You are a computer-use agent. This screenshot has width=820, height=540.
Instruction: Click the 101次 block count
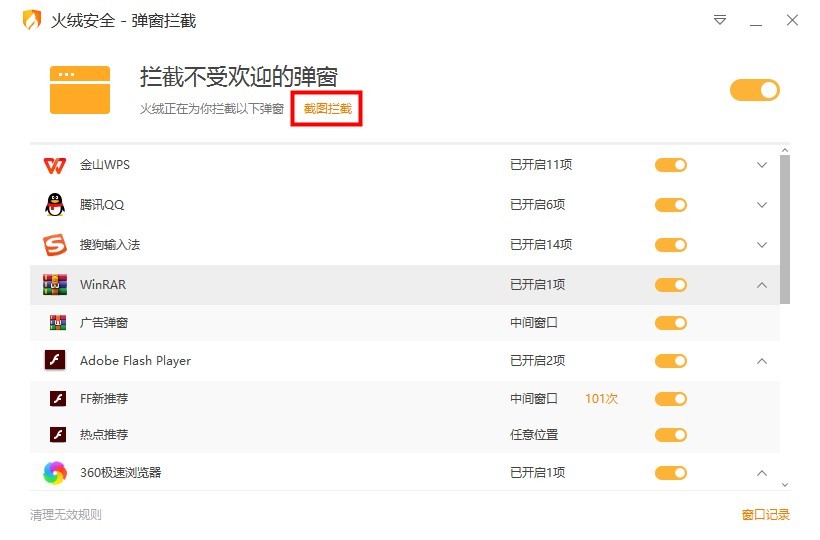pos(601,398)
